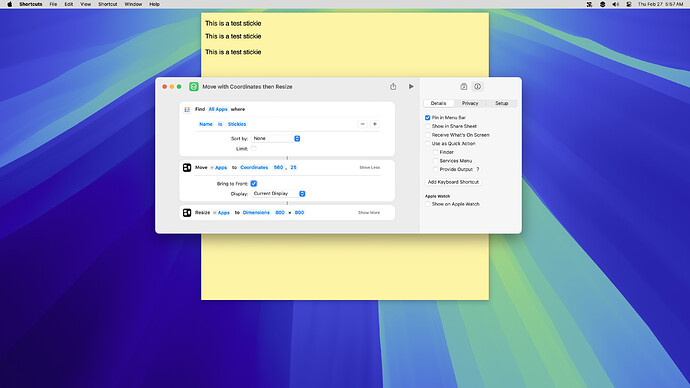Switch to the Setup tab

coord(502,103)
